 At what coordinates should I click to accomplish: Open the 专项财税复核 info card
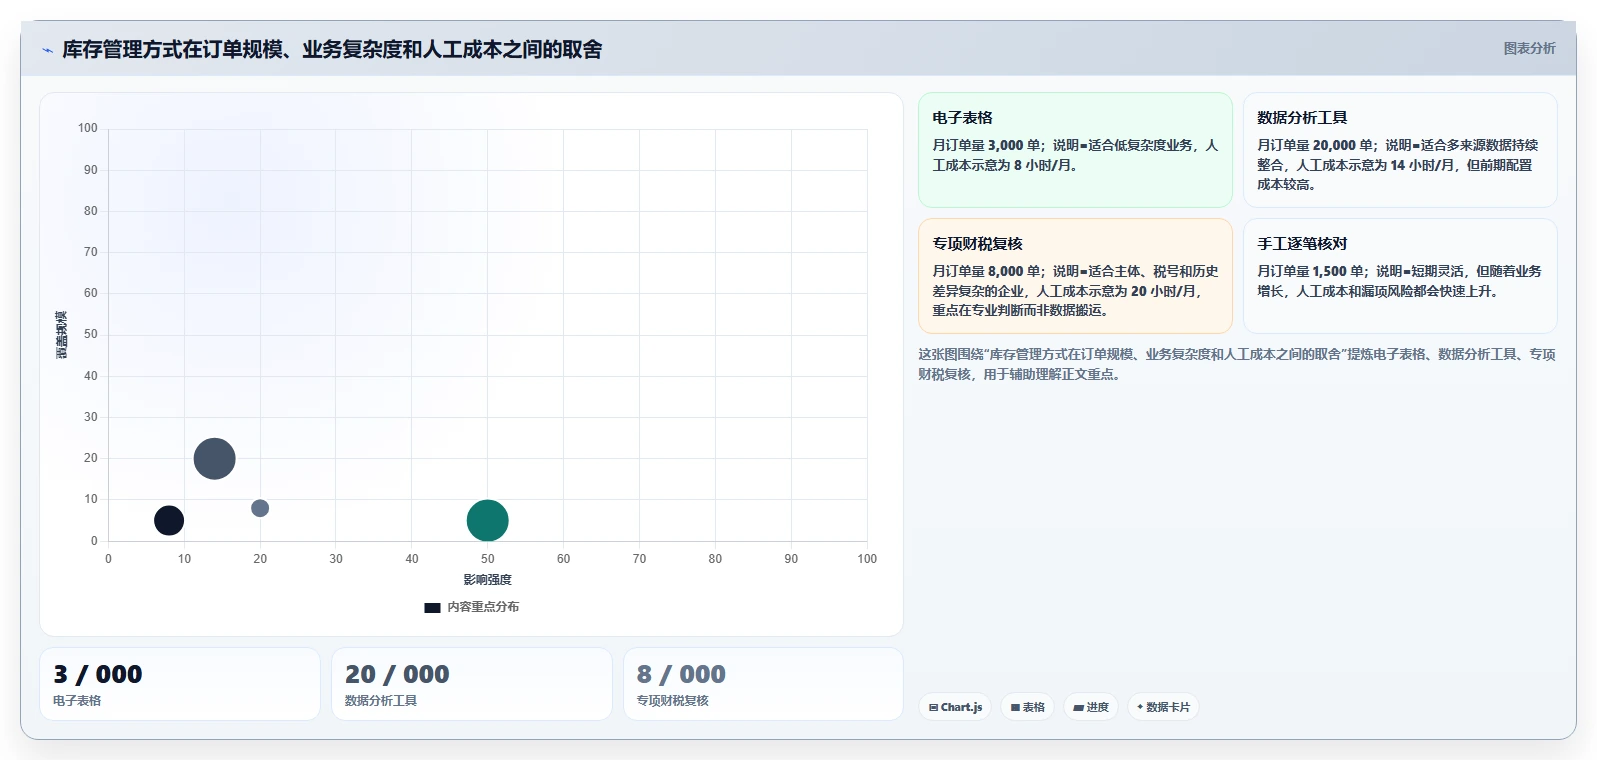click(x=1075, y=276)
